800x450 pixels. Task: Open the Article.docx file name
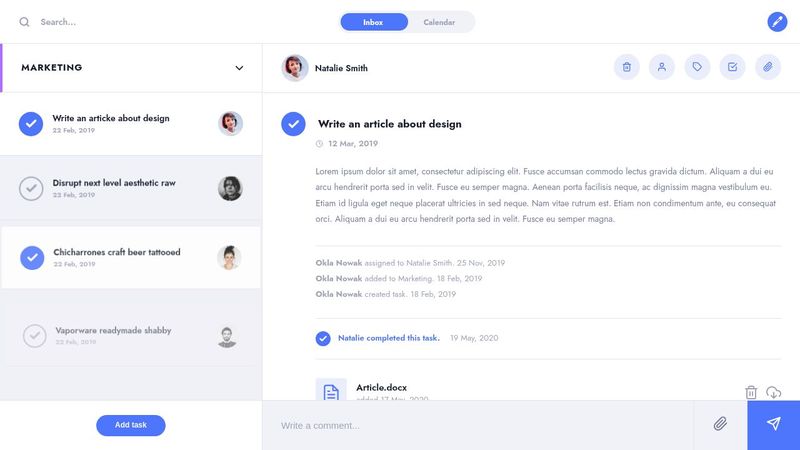(382, 387)
